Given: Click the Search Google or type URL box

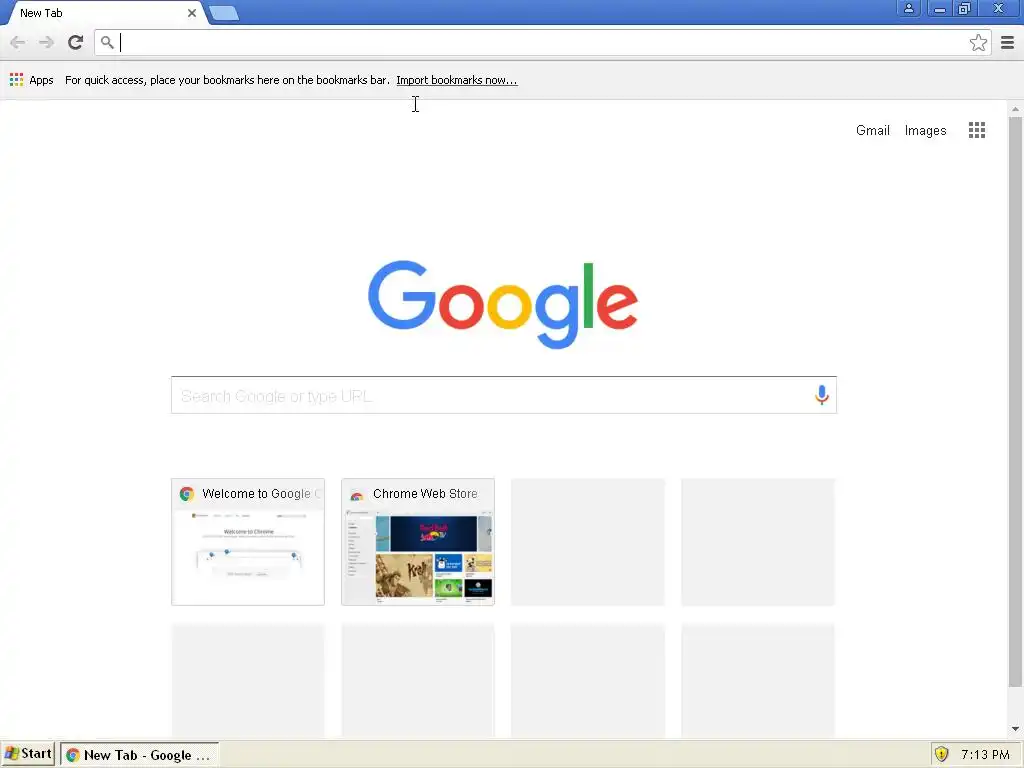Looking at the screenshot, I should [504, 395].
